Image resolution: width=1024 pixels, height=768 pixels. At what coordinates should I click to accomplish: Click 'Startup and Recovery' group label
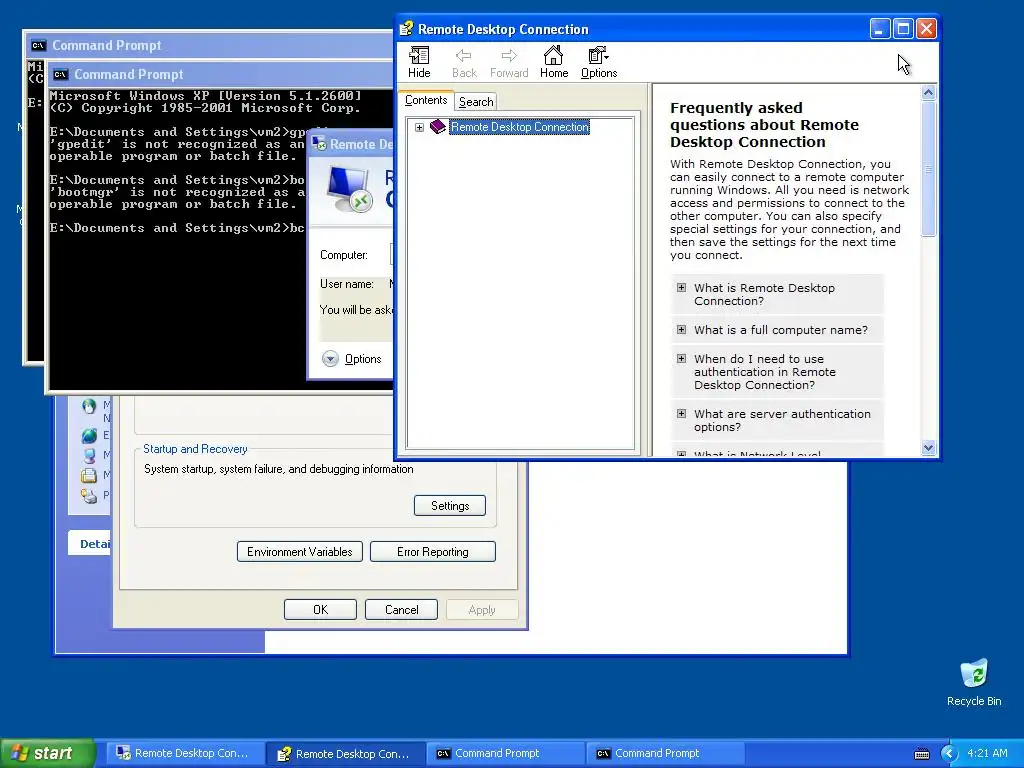point(195,449)
